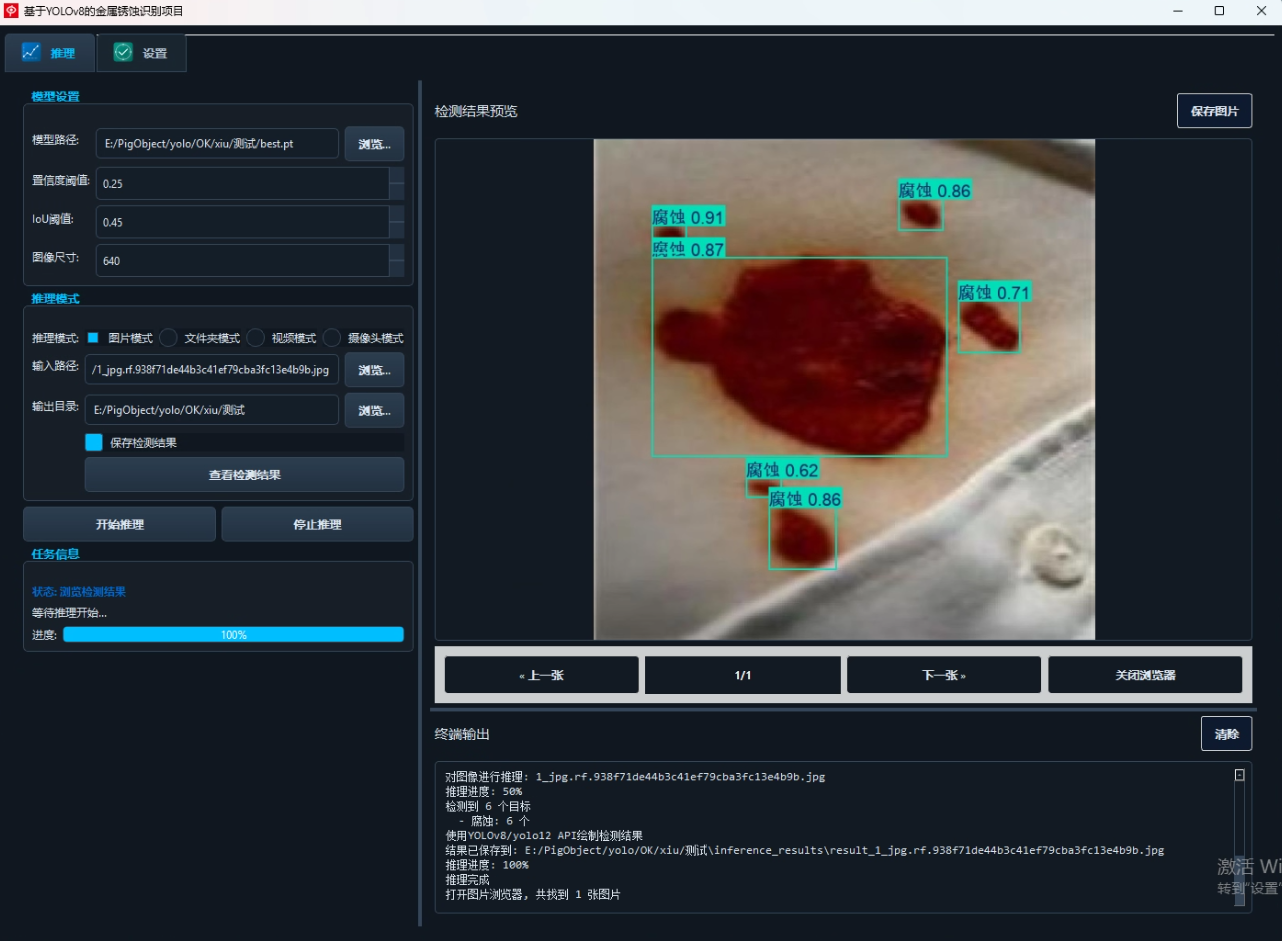
Task: Click the 图像尺寸 spinner arrows
Action: point(397,261)
